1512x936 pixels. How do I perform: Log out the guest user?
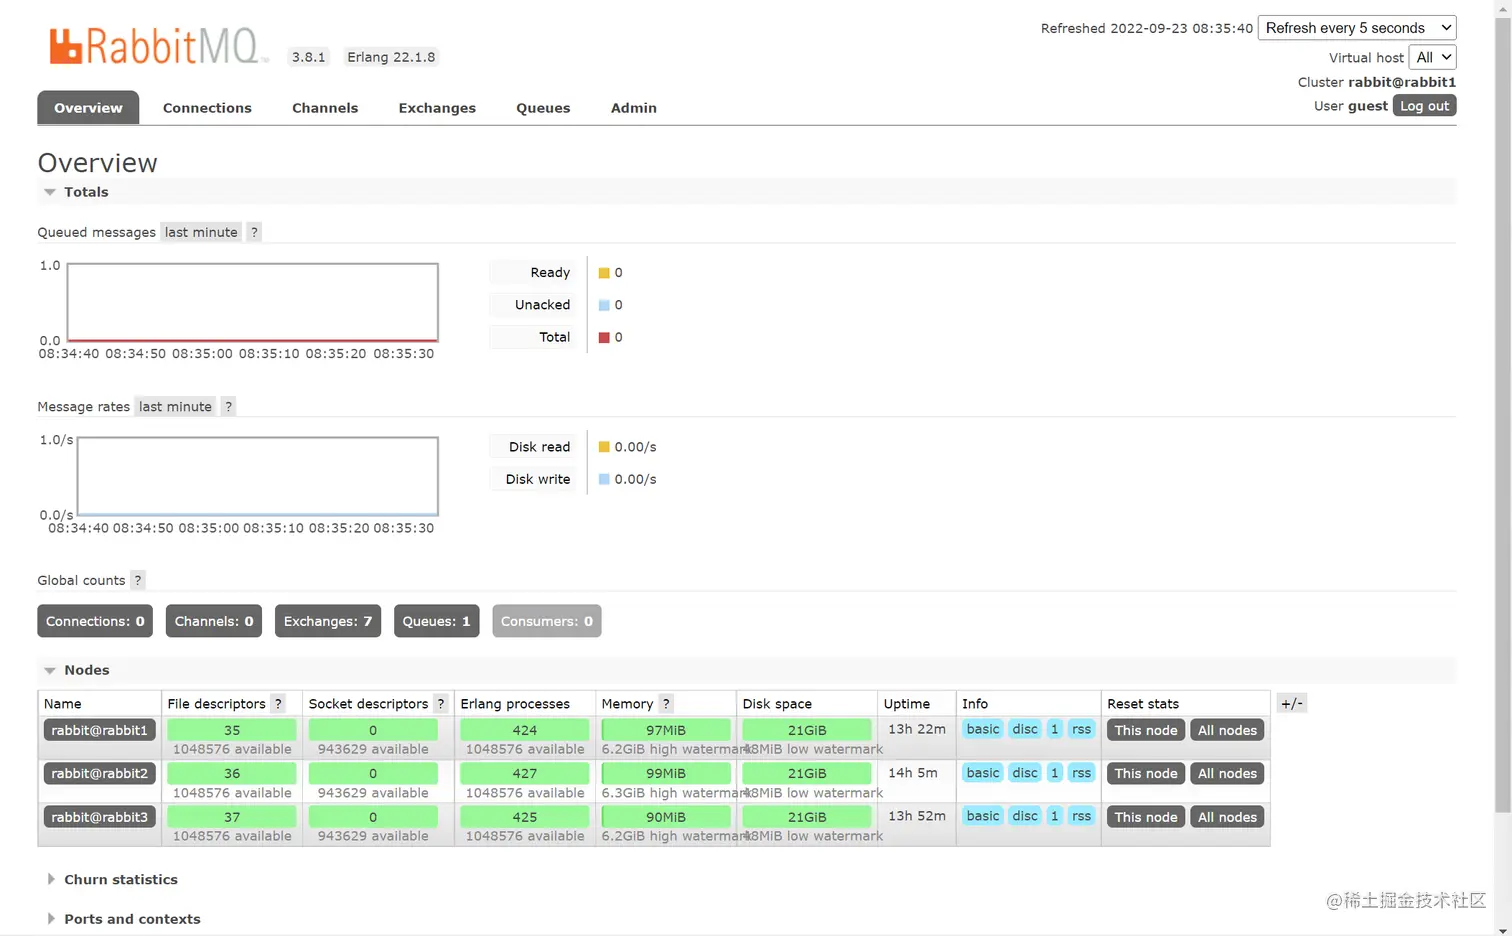1424,106
